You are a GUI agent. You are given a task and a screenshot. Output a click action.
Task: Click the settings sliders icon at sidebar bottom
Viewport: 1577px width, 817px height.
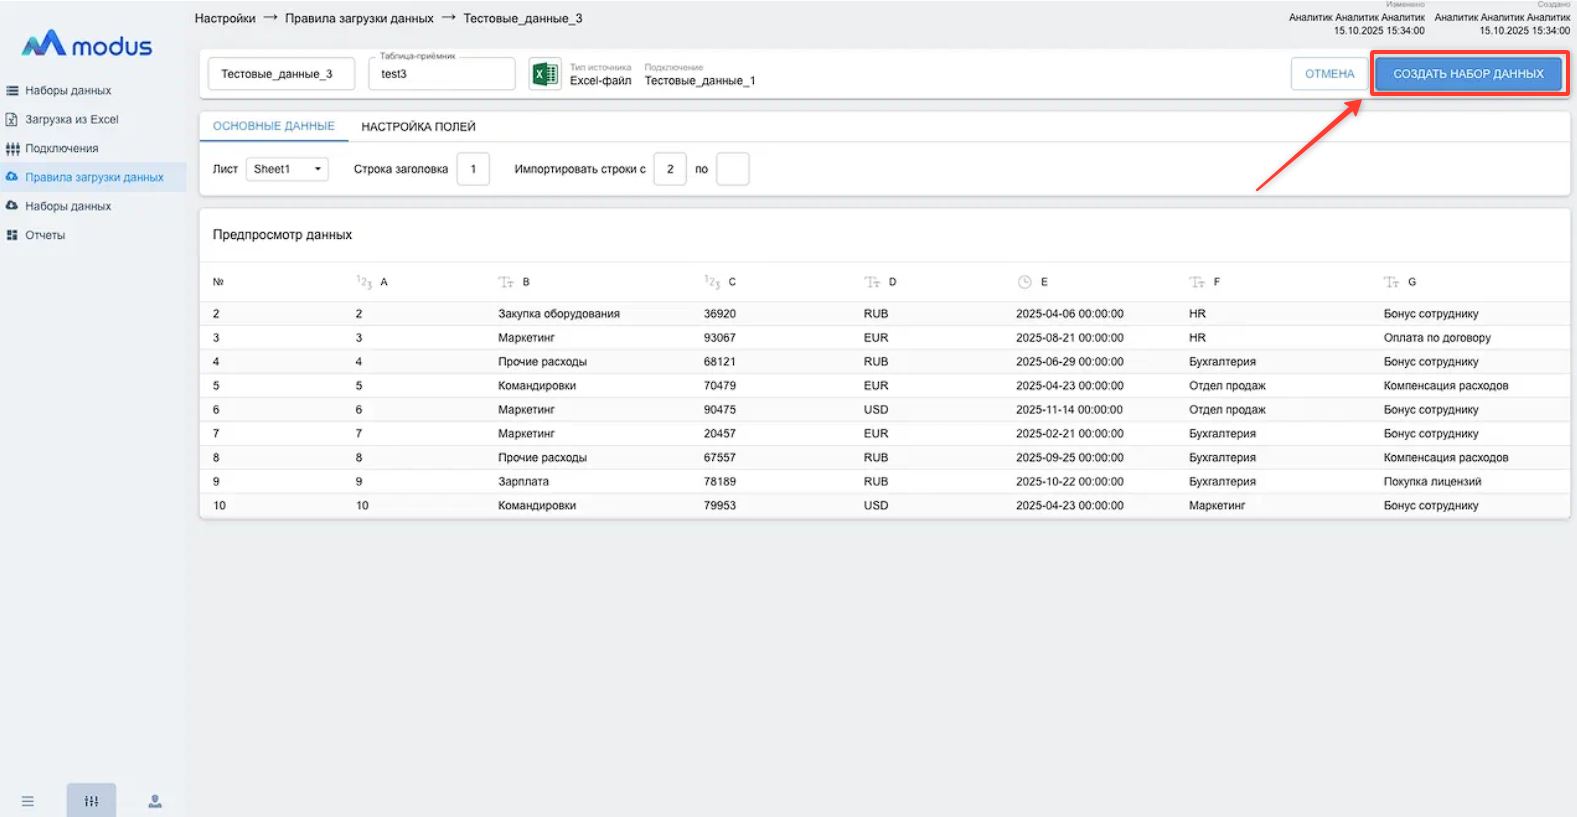[x=91, y=801]
